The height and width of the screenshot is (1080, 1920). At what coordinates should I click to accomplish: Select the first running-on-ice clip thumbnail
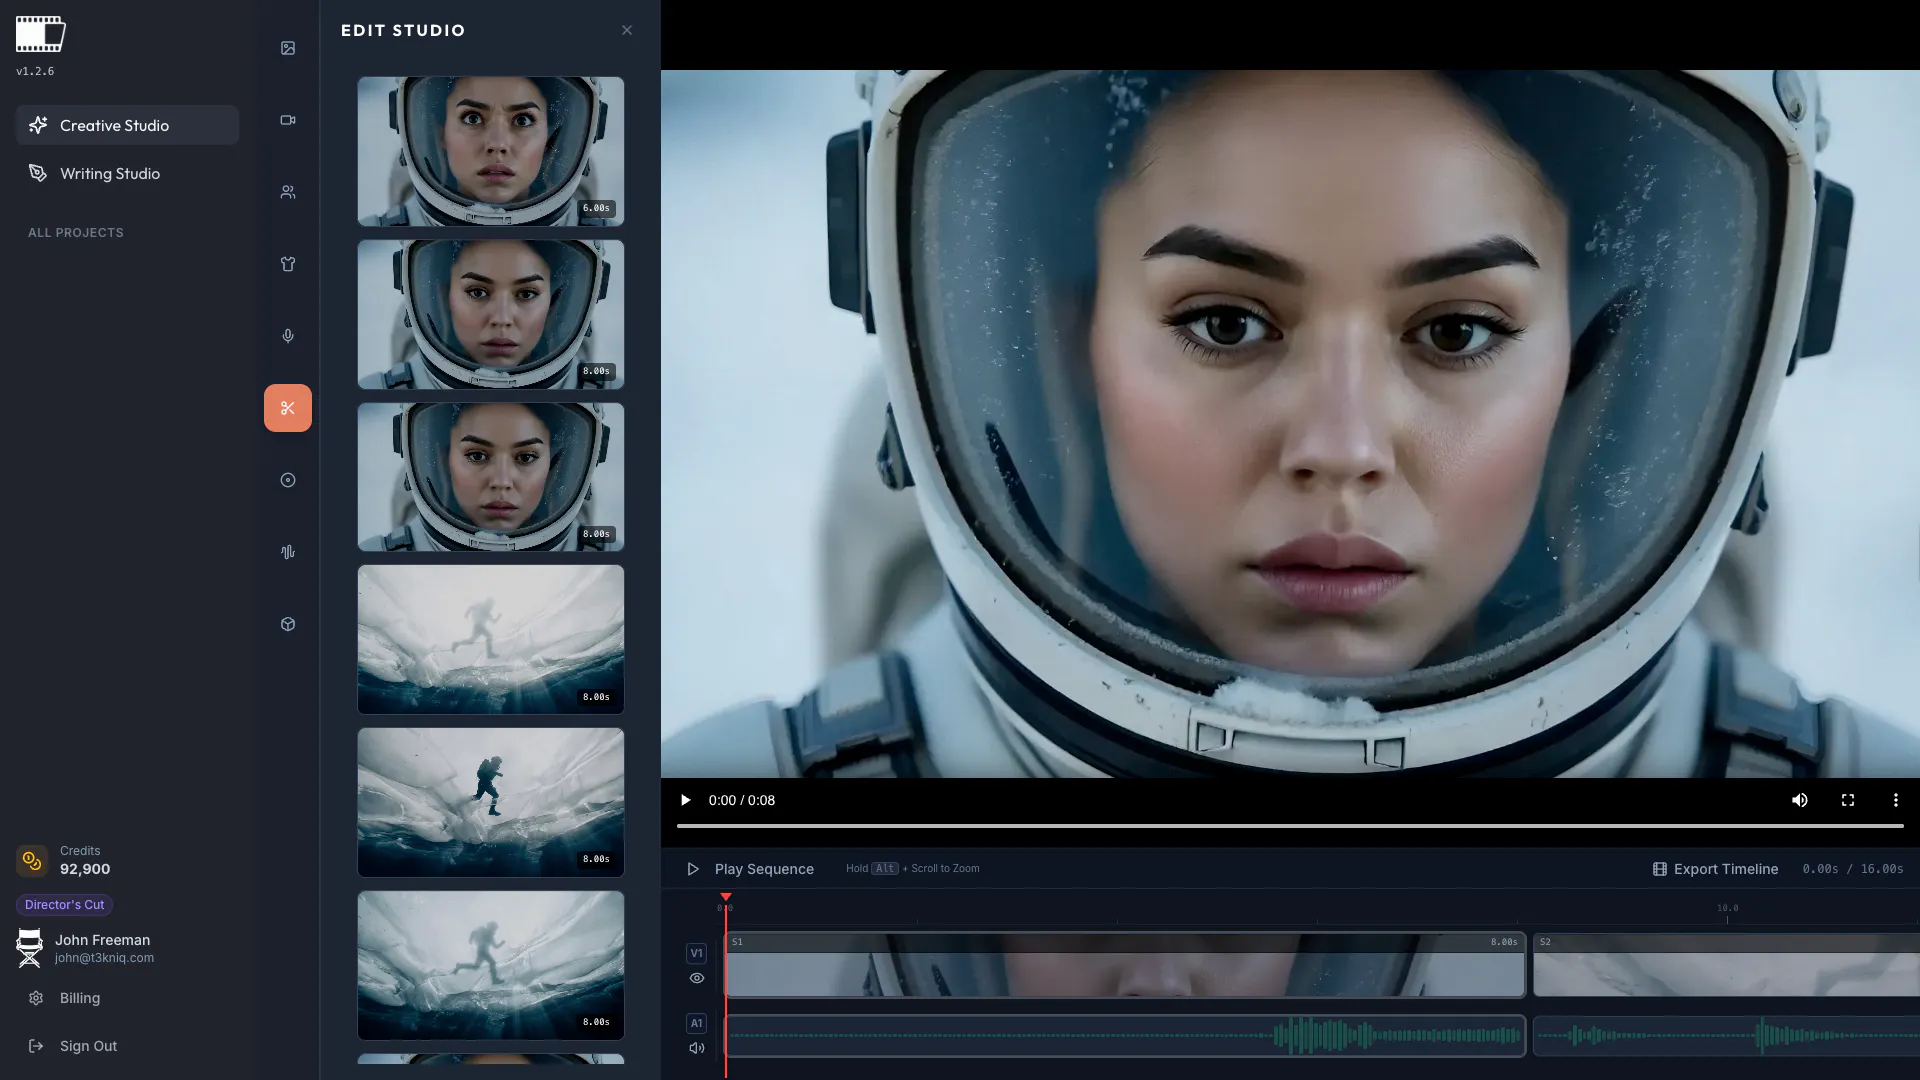(491, 640)
